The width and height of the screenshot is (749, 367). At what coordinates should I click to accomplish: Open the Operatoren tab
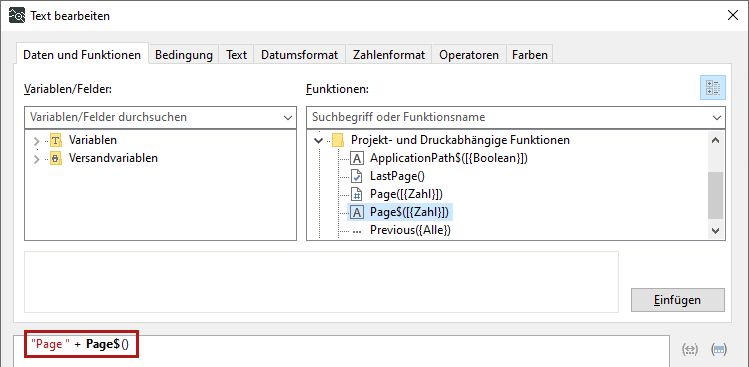(469, 55)
